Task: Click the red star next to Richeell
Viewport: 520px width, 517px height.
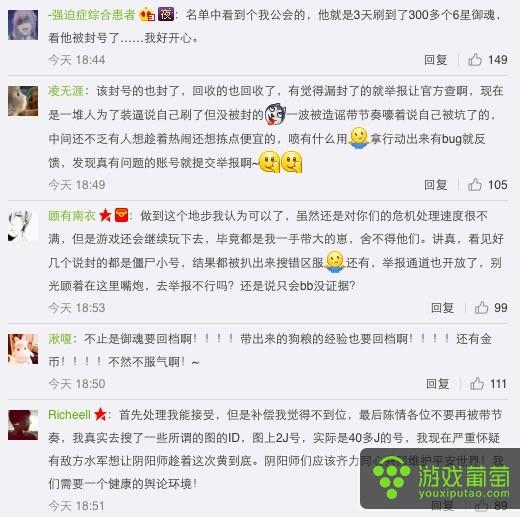Action: pyautogui.click(x=100, y=414)
